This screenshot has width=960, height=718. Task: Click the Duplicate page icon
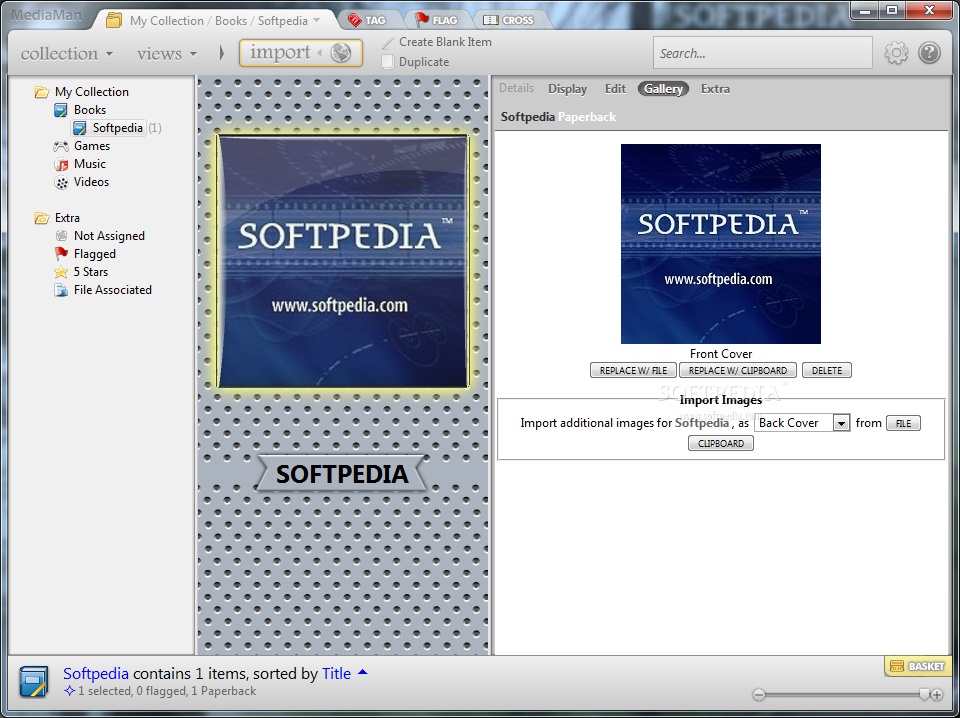(388, 62)
